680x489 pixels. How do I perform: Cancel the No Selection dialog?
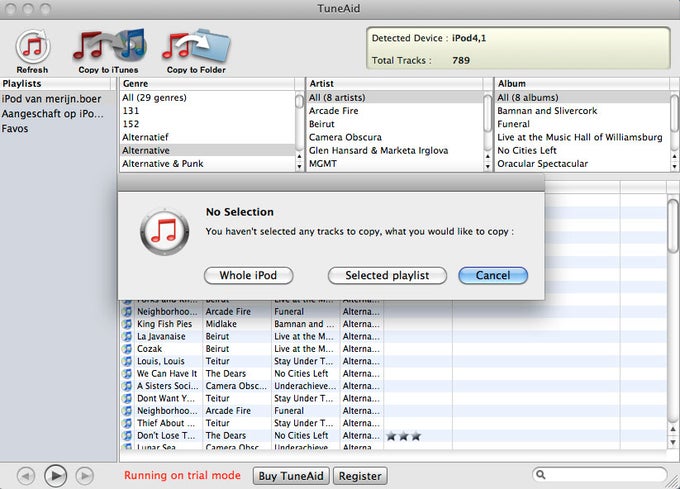coord(493,275)
